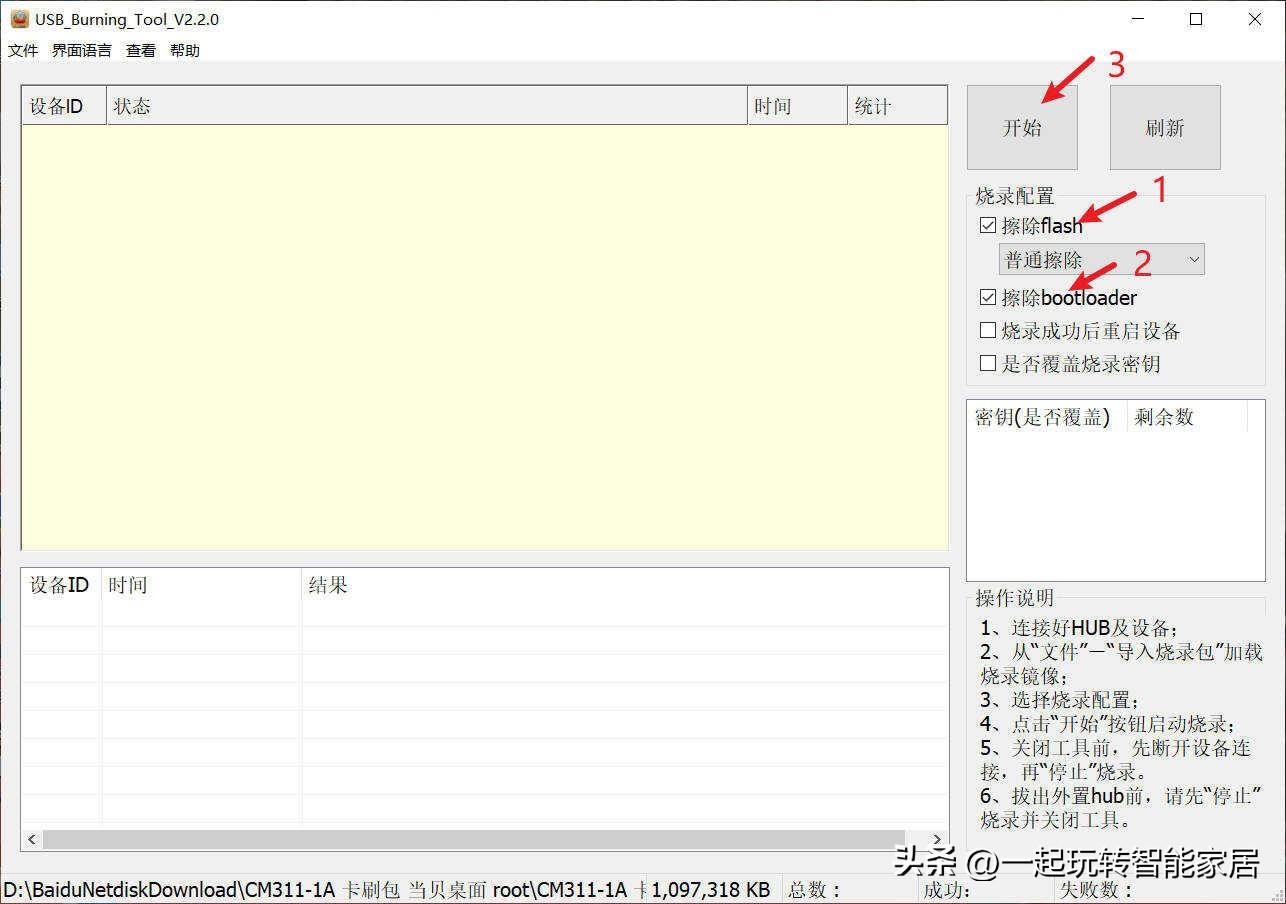Screen dimensions: 1286x904
Task: Close the USB Burning Tool window
Action: 1255,19
